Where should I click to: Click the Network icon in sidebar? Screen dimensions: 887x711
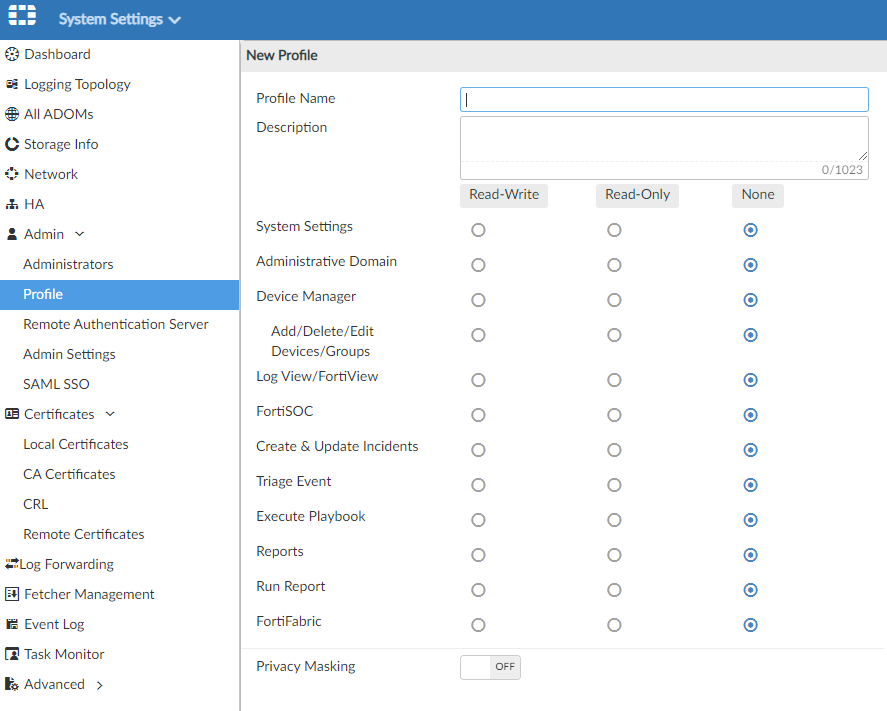(x=12, y=174)
